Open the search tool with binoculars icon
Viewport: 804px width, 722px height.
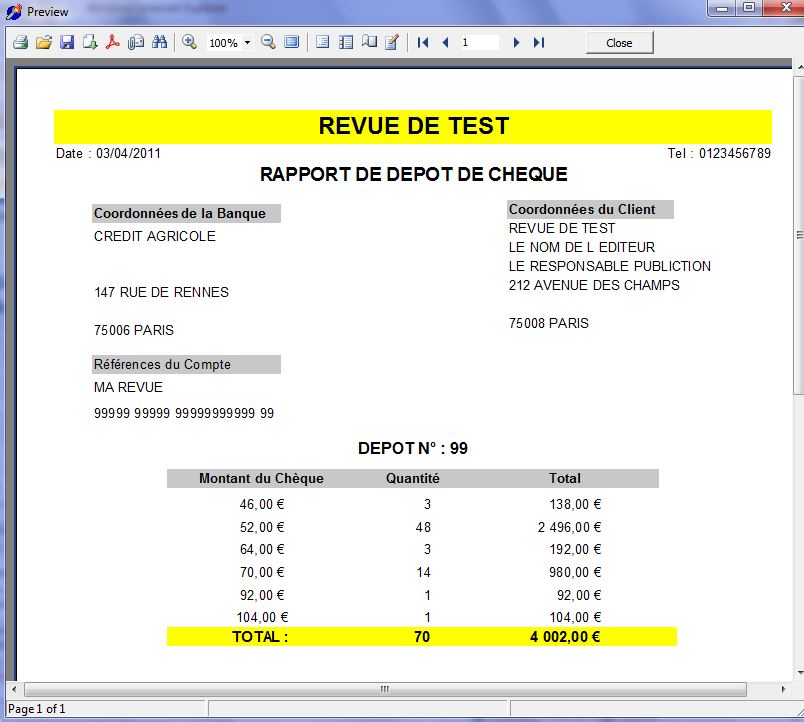(x=161, y=42)
